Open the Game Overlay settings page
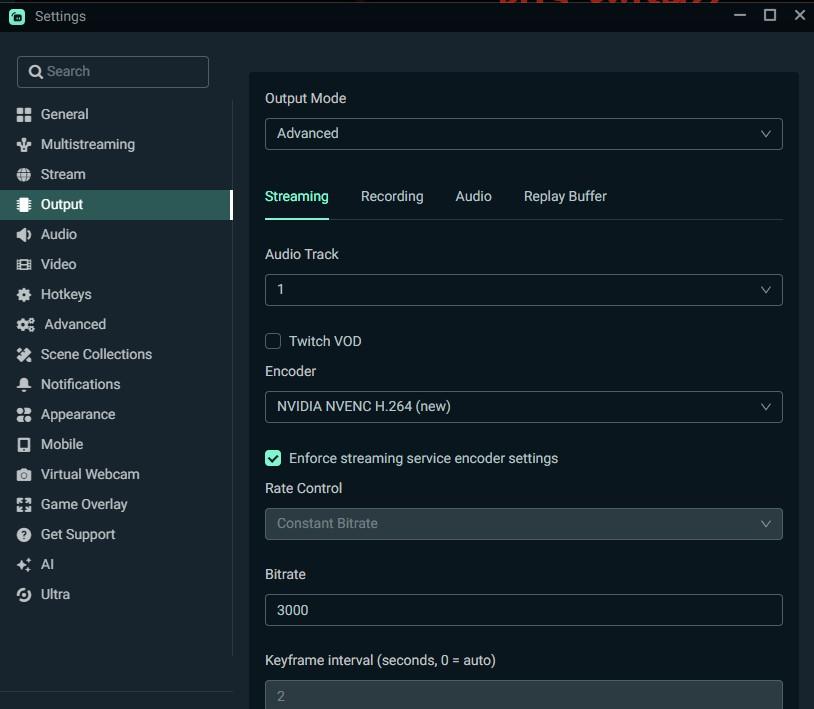 click(84, 505)
